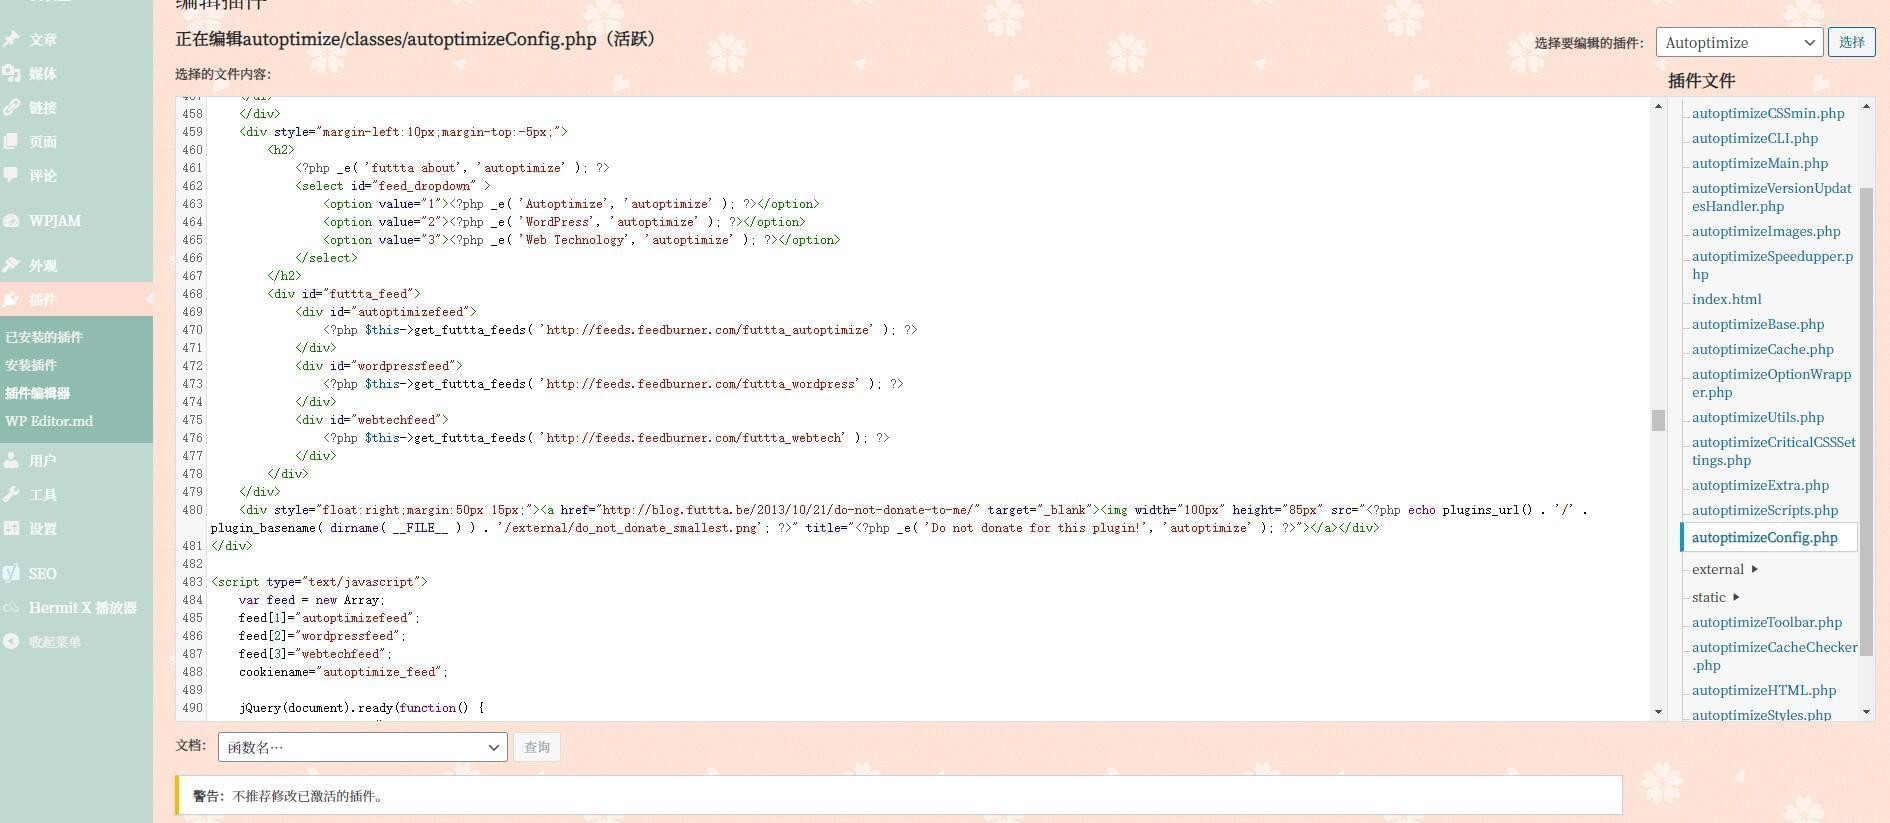Click the plugin file list scrollbar thumb
This screenshot has height=823, width=1890.
coord(1866,422)
